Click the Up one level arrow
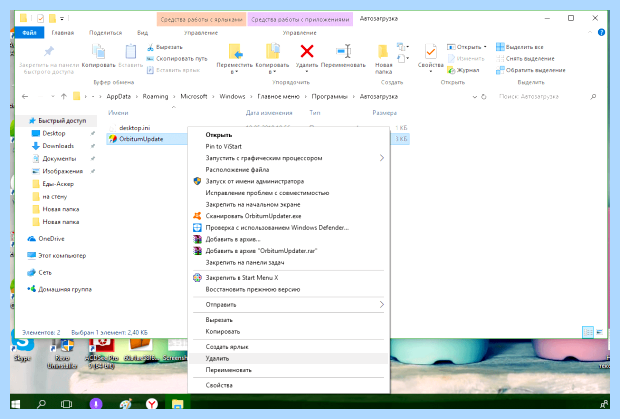Viewport: 620px width, 419px height. click(64, 96)
